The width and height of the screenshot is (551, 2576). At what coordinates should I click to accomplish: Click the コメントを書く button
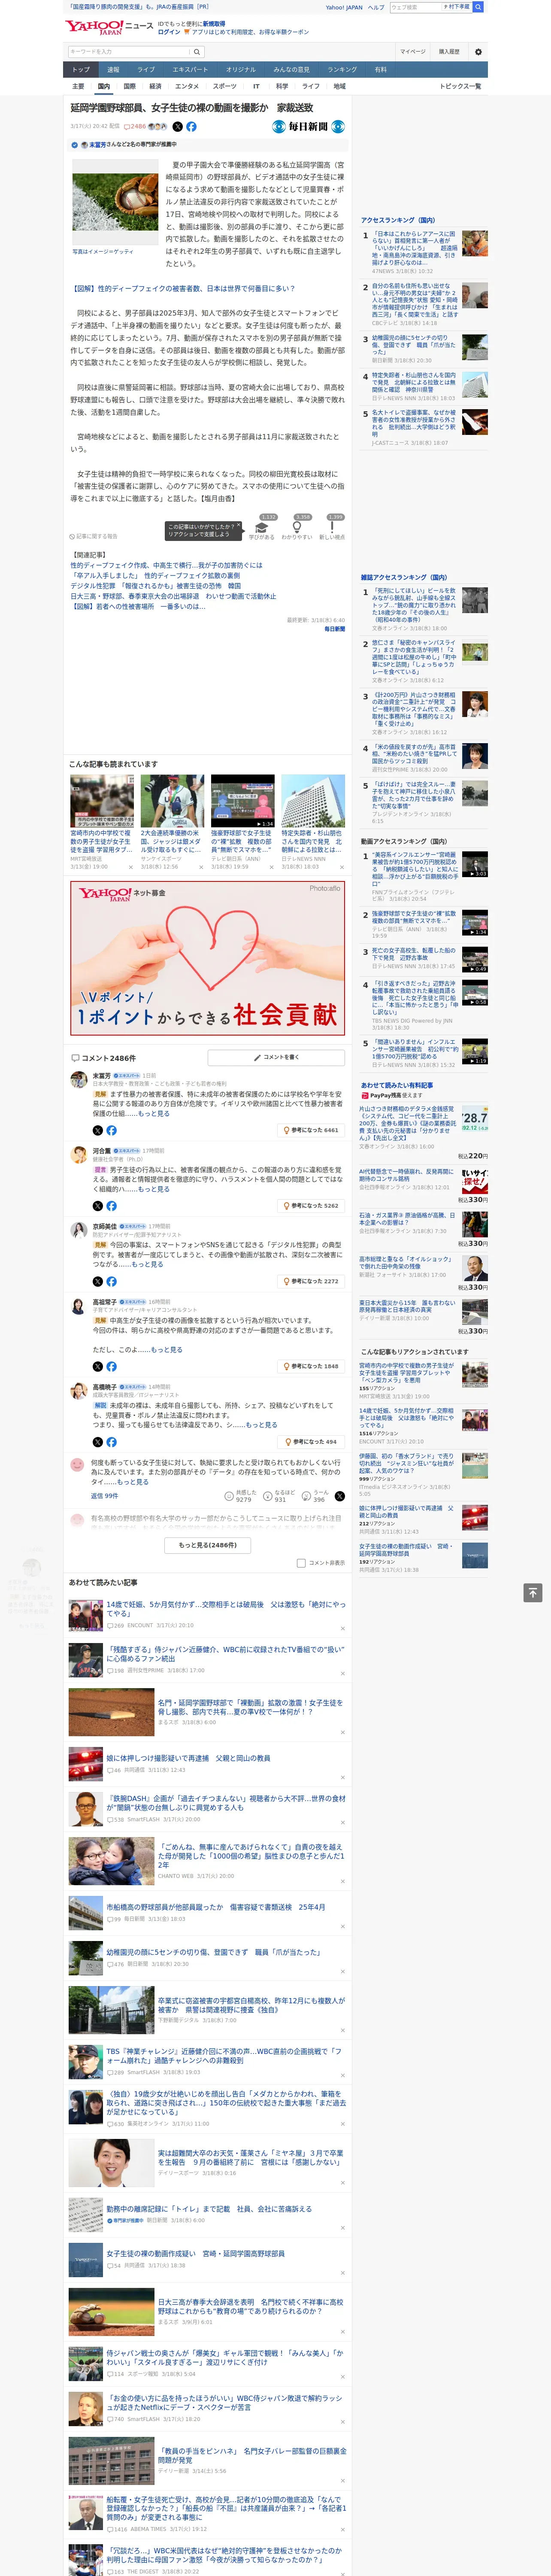pyautogui.click(x=277, y=1057)
